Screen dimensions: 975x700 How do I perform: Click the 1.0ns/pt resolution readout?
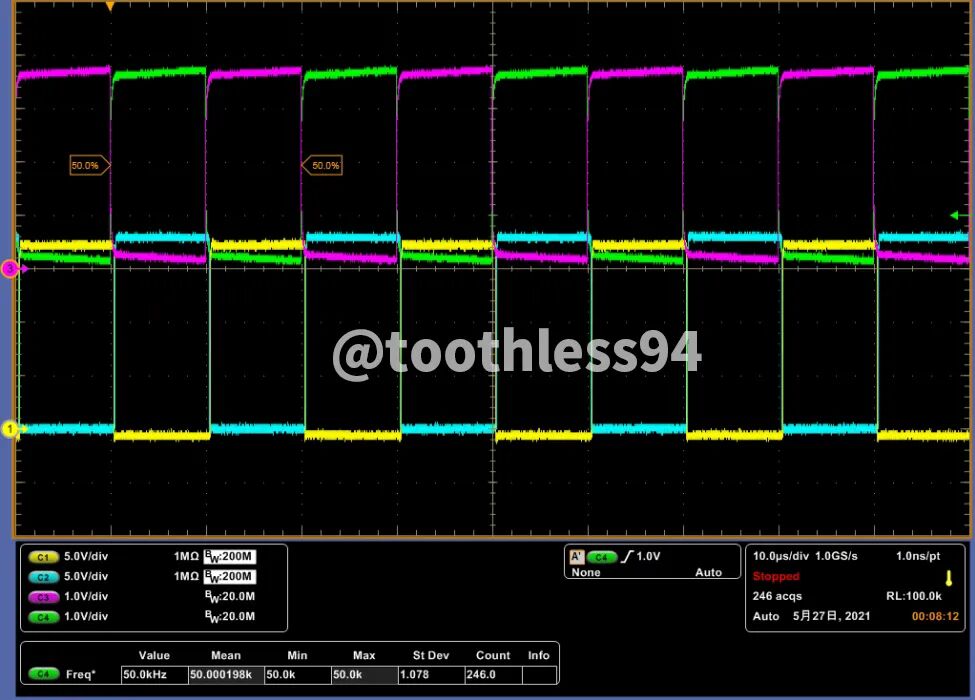point(918,556)
